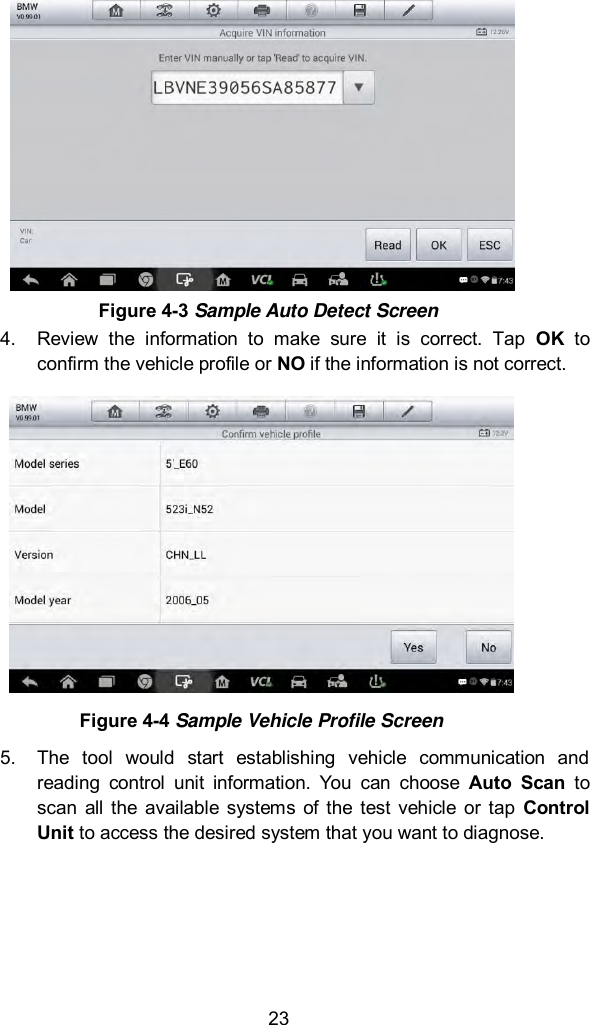Open Settings gear in Confirm vehicle profile toolbar
This screenshot has height=1025, width=590.
(x=212, y=411)
